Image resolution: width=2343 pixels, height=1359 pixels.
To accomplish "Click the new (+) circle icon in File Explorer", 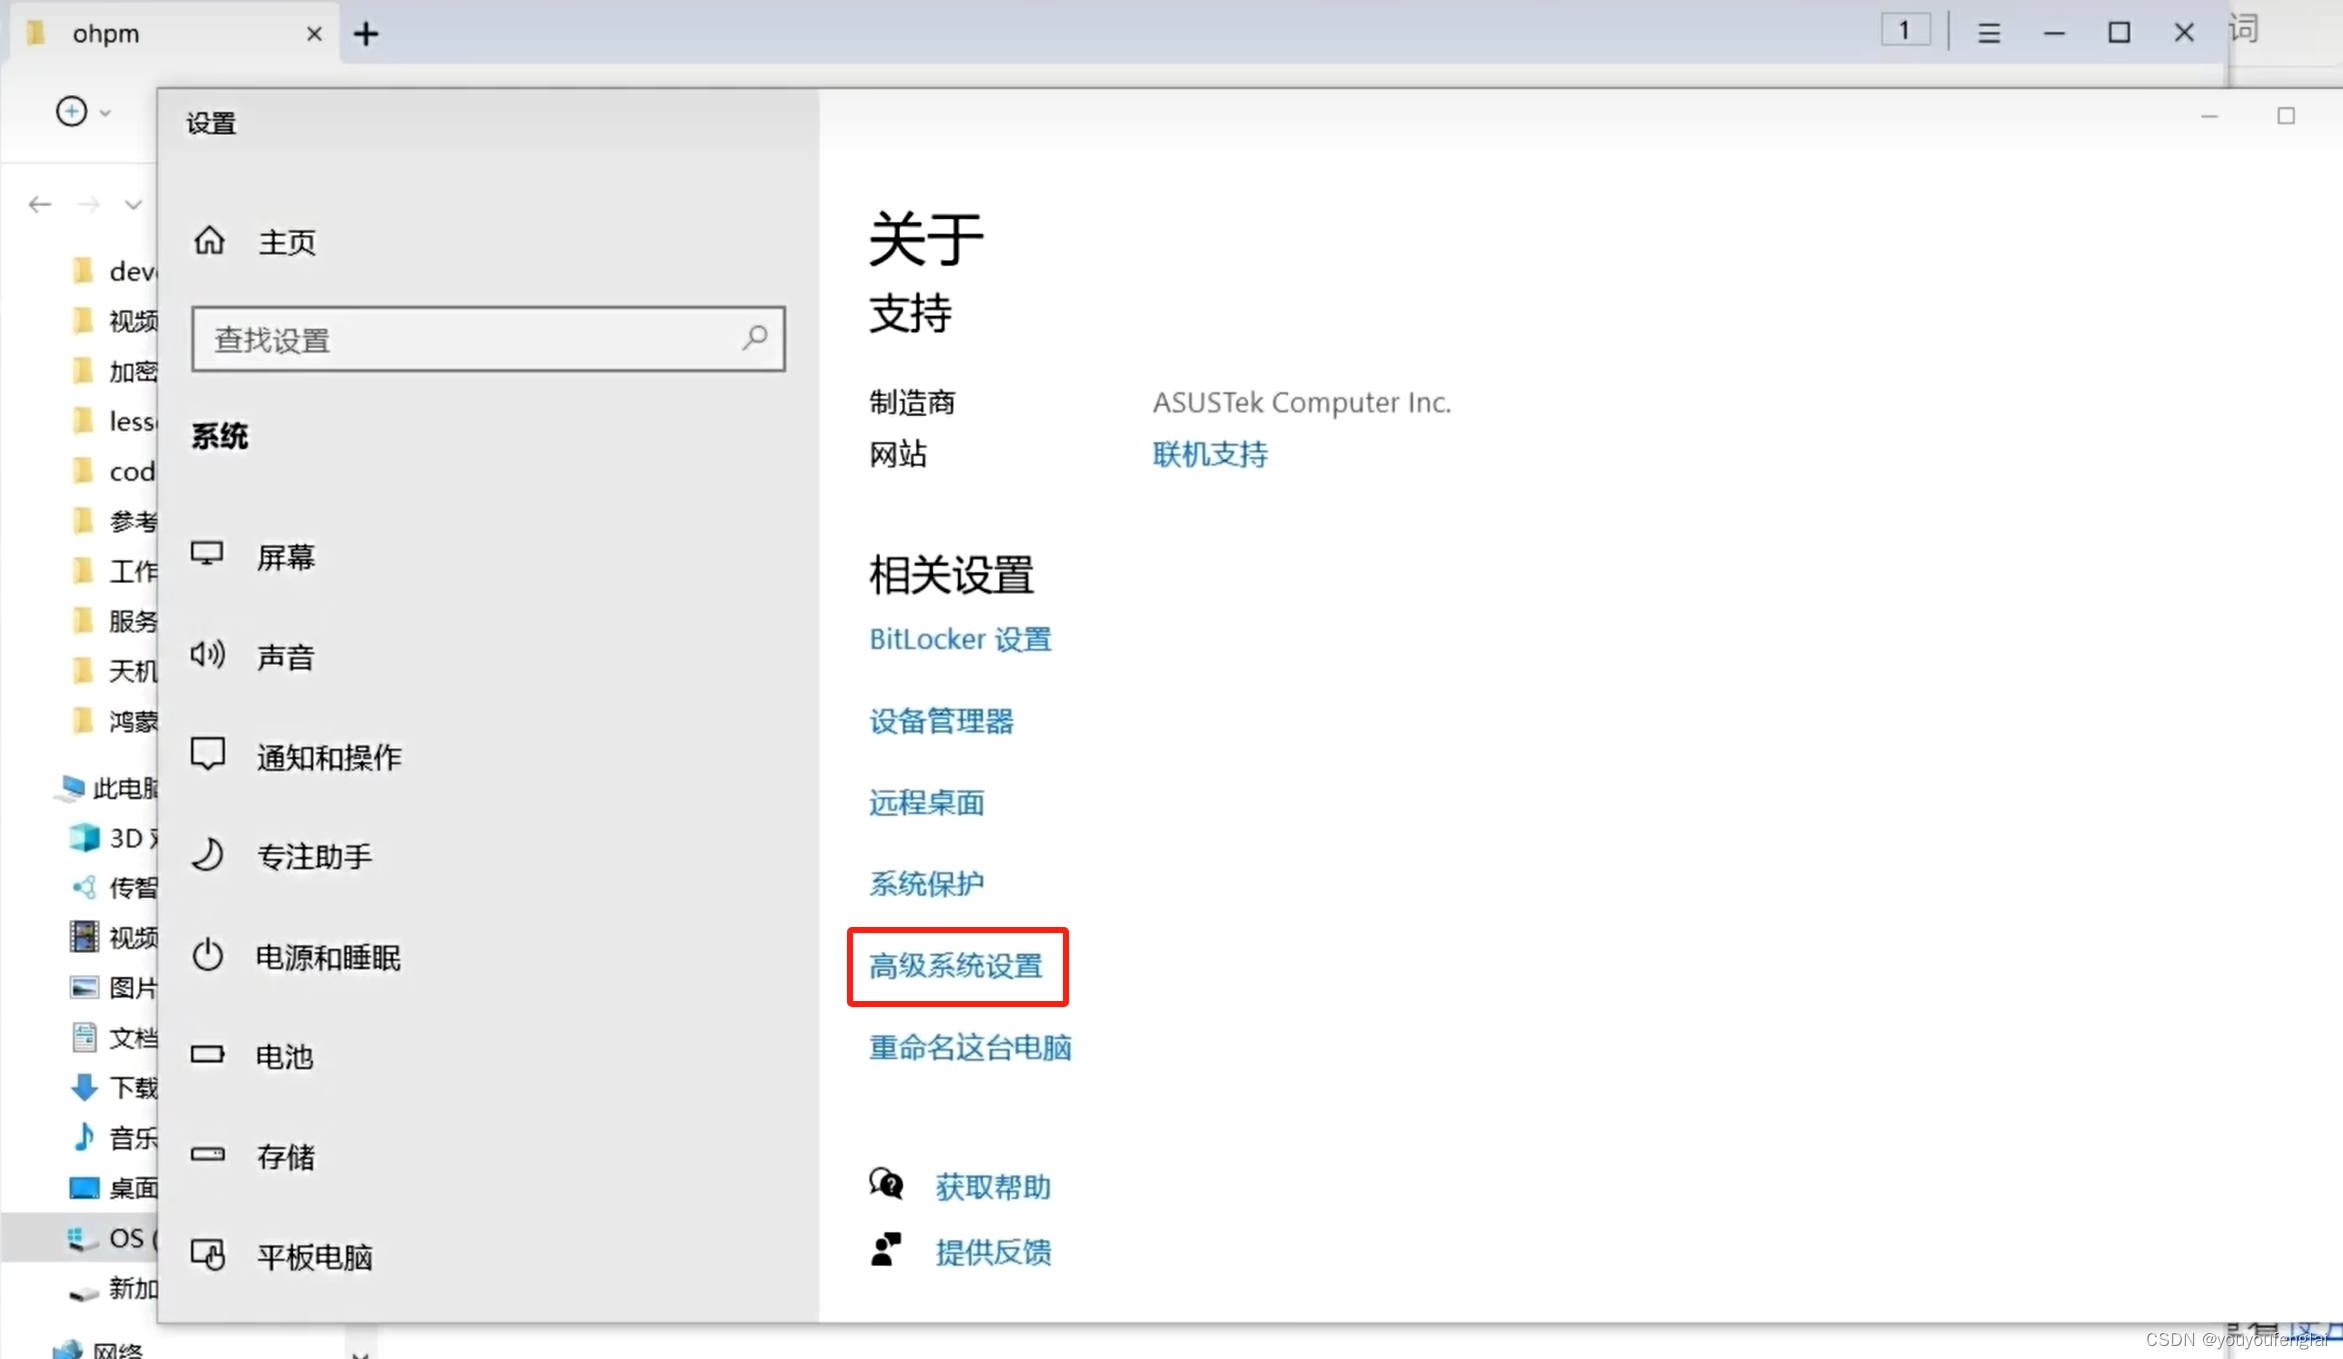I will coord(71,111).
